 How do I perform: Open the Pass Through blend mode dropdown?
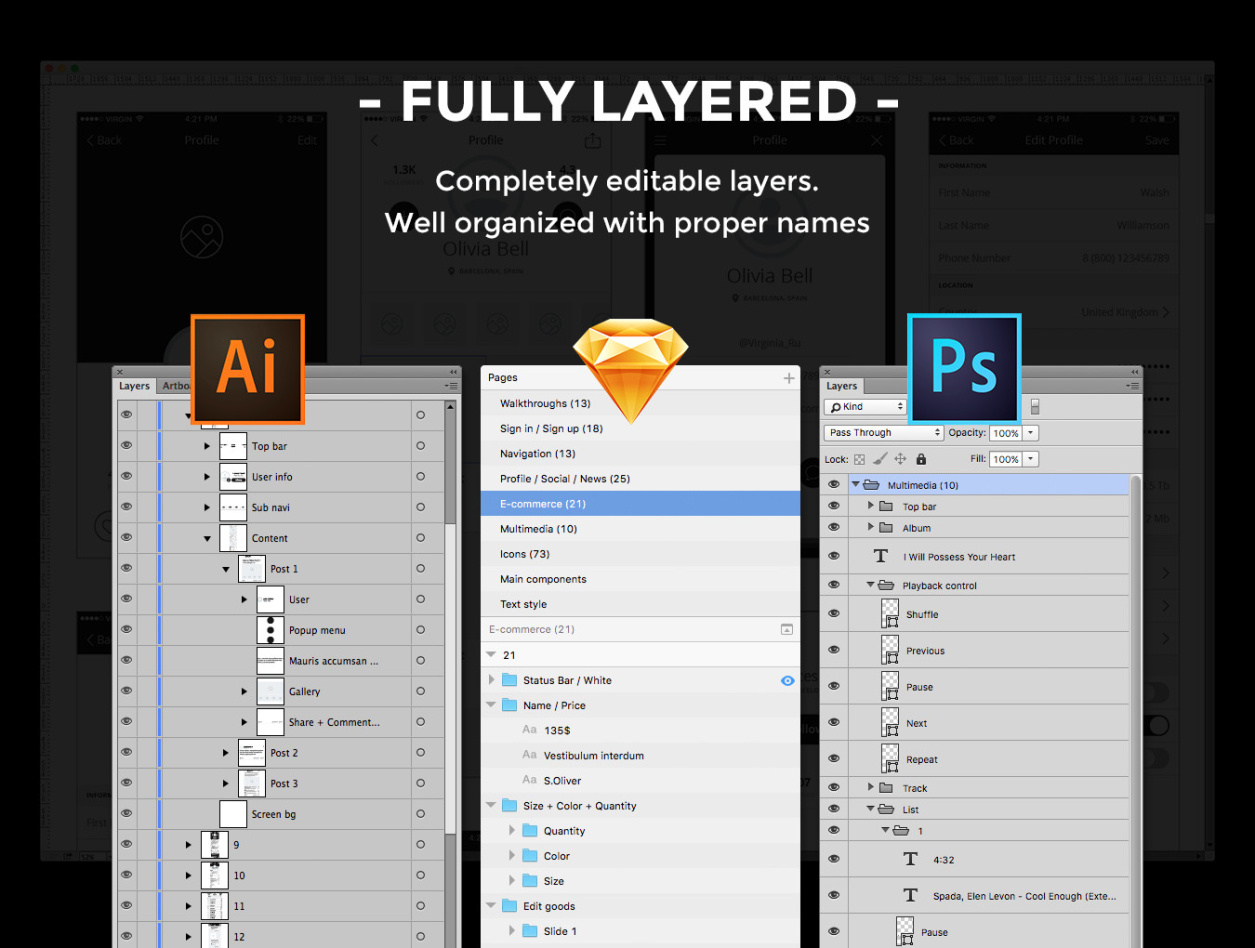pyautogui.click(x=884, y=433)
